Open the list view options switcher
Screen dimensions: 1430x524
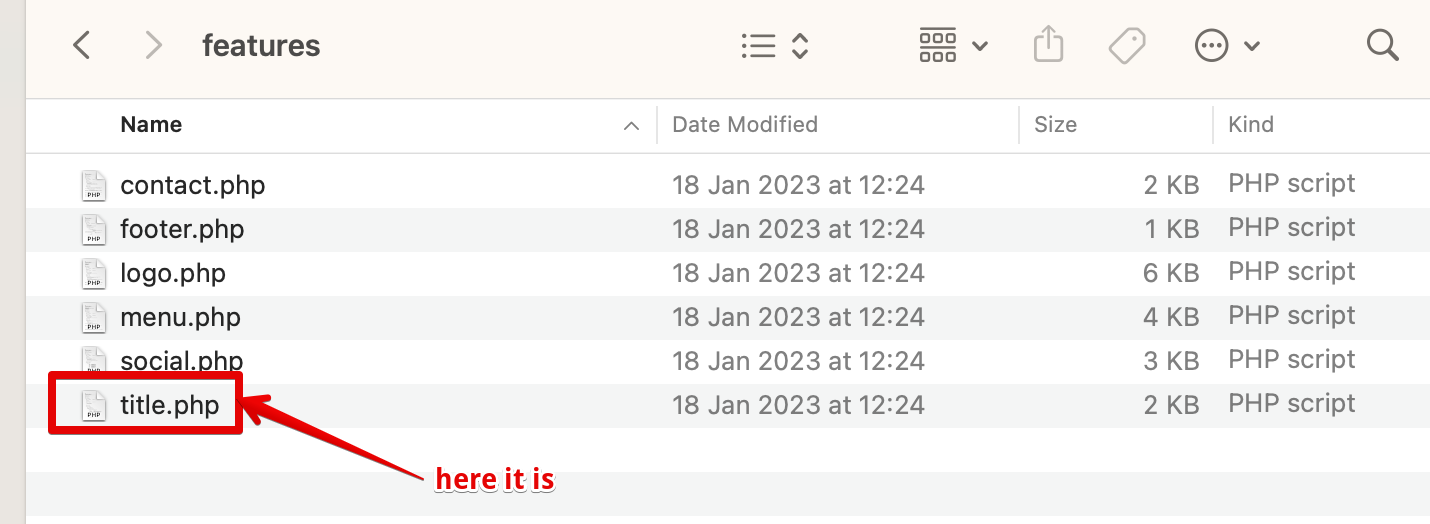(x=774, y=45)
